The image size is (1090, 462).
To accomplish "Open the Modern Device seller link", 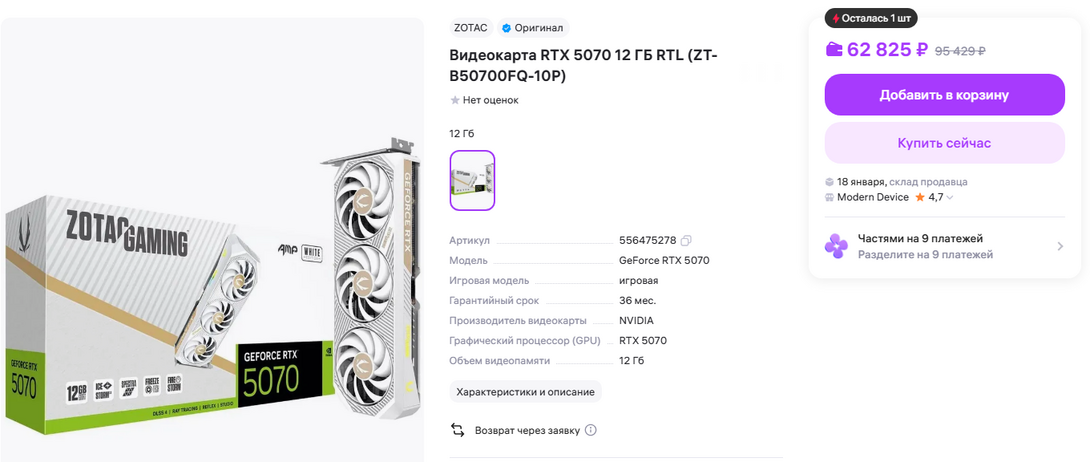I will pos(872,197).
